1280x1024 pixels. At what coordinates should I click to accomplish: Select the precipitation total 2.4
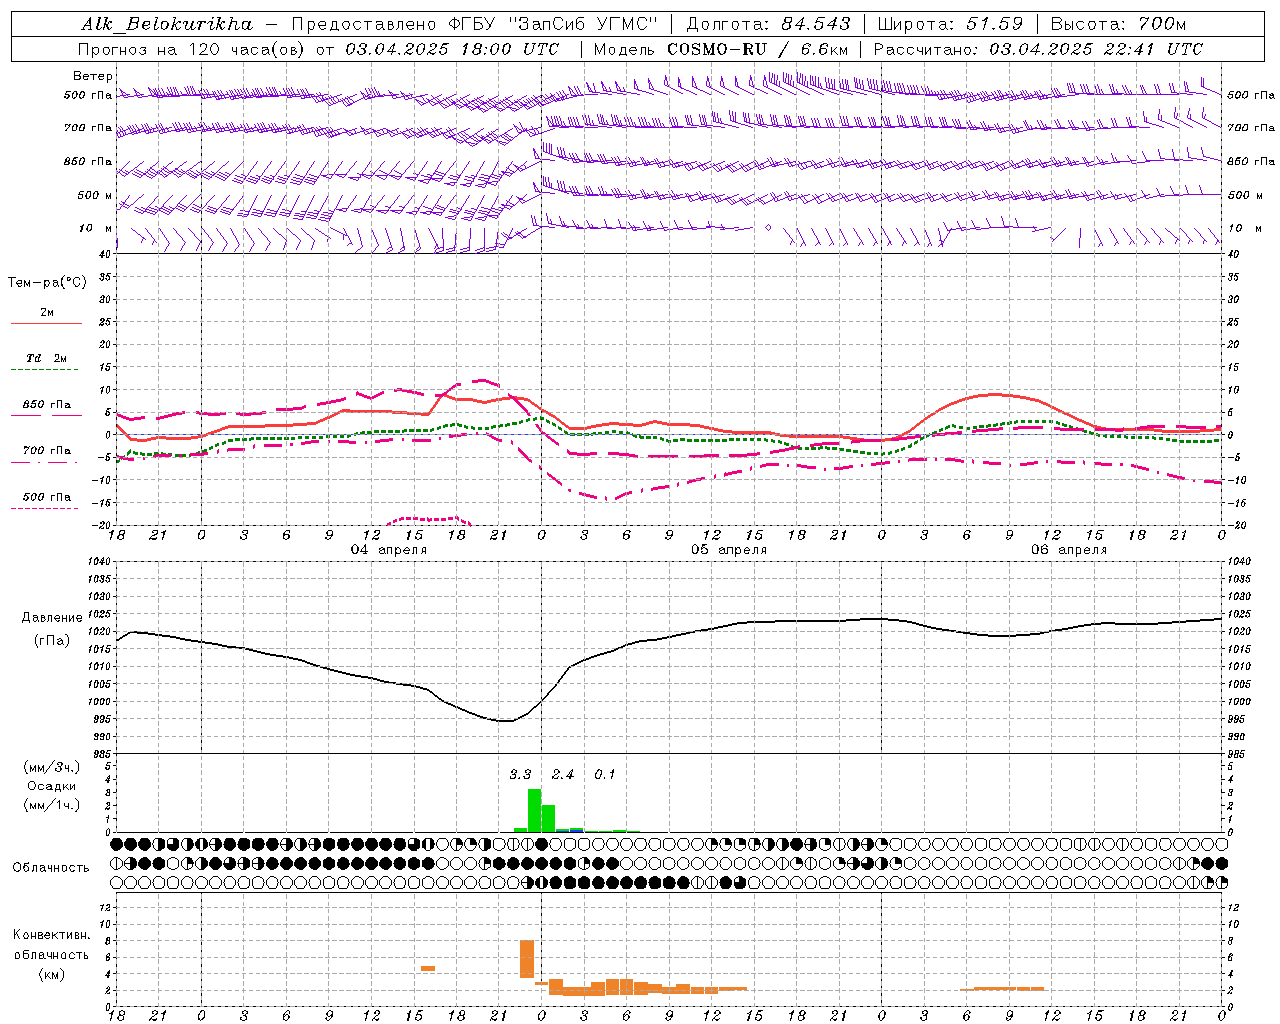tap(563, 775)
